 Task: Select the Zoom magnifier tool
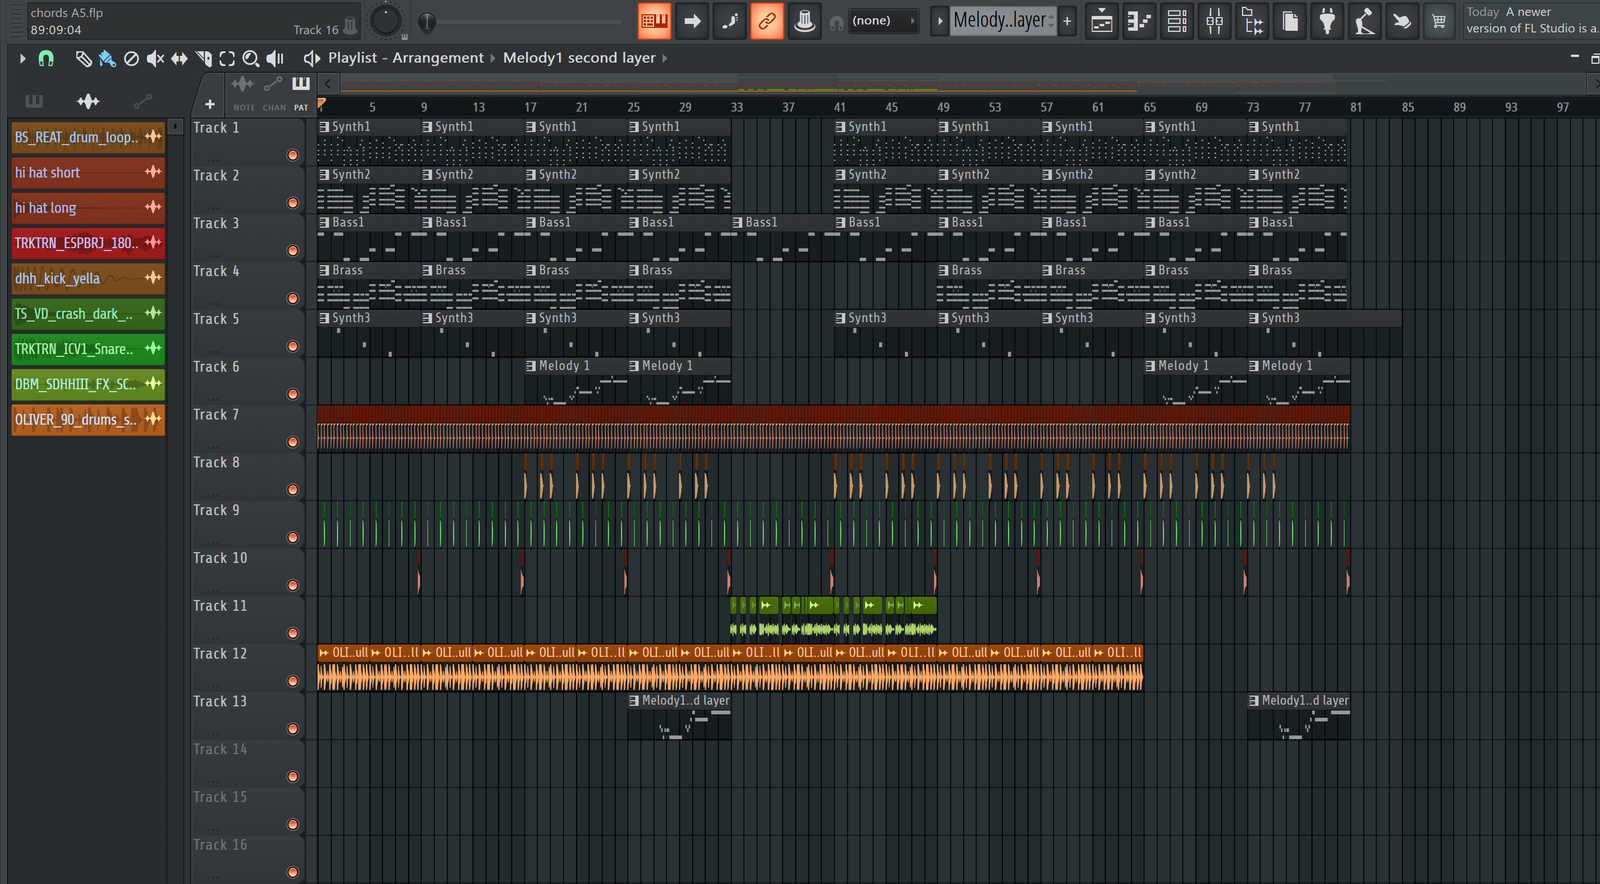click(x=251, y=58)
